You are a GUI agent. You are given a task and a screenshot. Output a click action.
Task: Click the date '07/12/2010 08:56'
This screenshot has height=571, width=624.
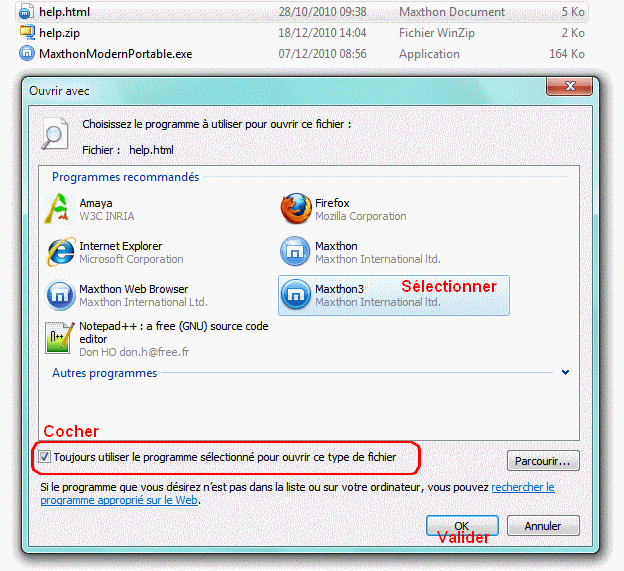click(x=322, y=54)
